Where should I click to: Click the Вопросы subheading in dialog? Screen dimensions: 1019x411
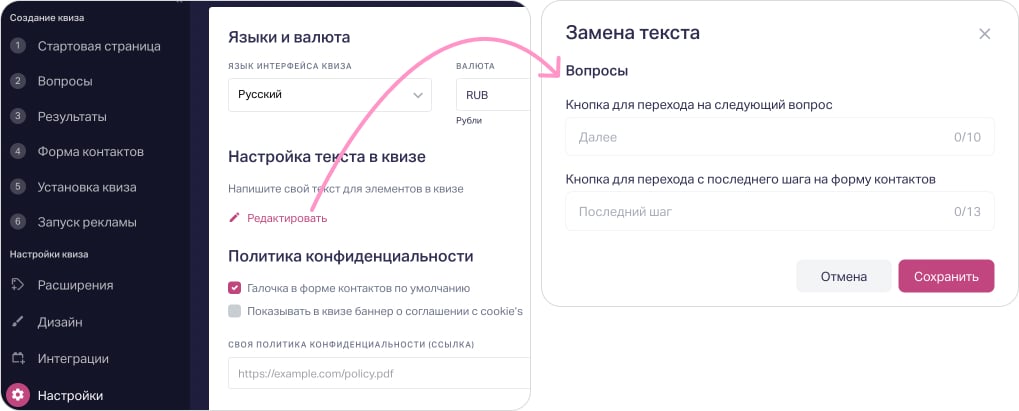597,71
